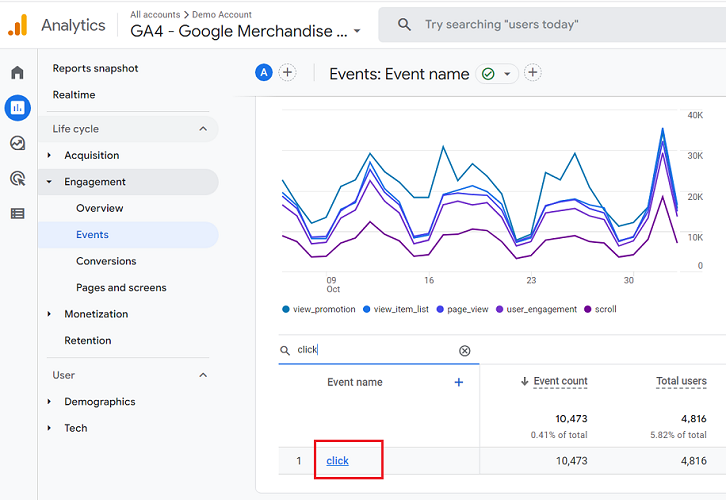Image resolution: width=726 pixels, height=500 pixels.
Task: Open the Explore icon in left rail
Action: (17, 143)
